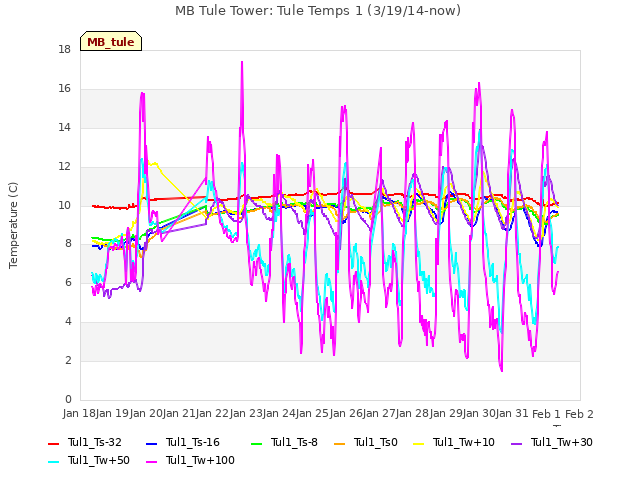Select the Tul1_Ts-32 legend label
Image resolution: width=640 pixels, height=480 pixels.
[95, 442]
